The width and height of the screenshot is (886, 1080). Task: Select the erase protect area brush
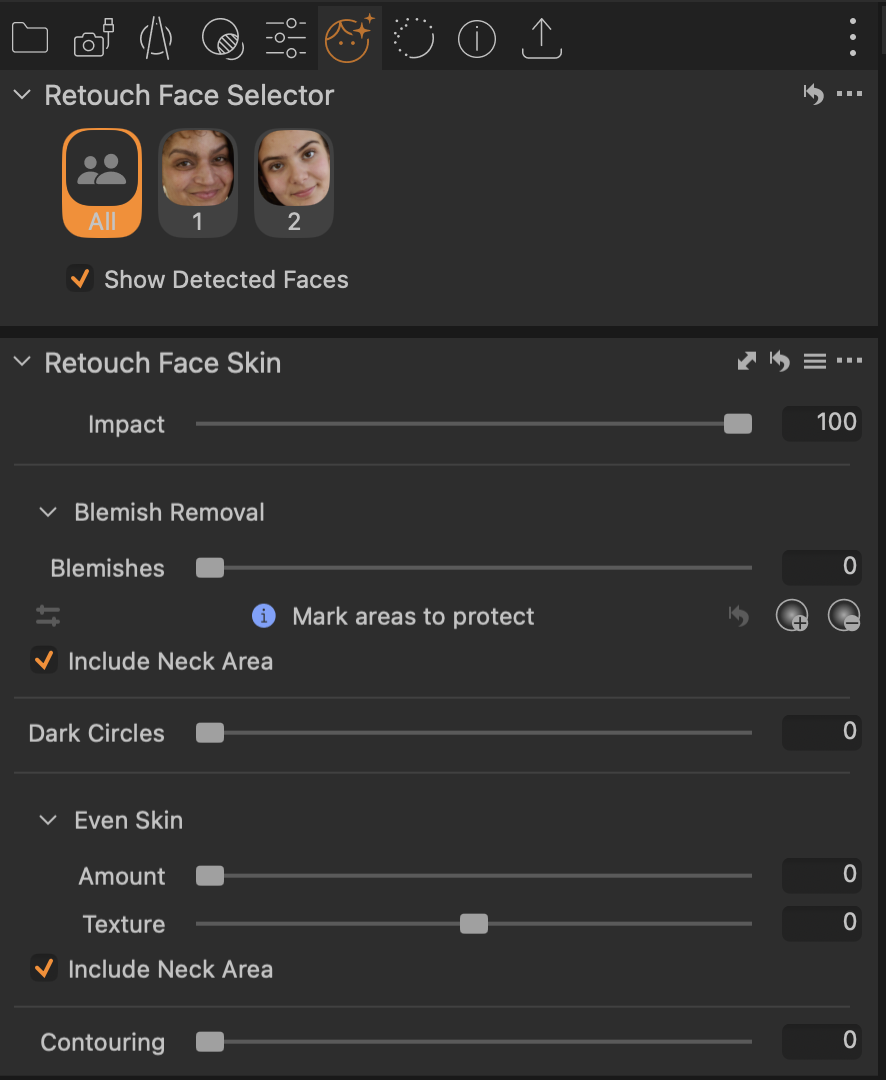[843, 615]
